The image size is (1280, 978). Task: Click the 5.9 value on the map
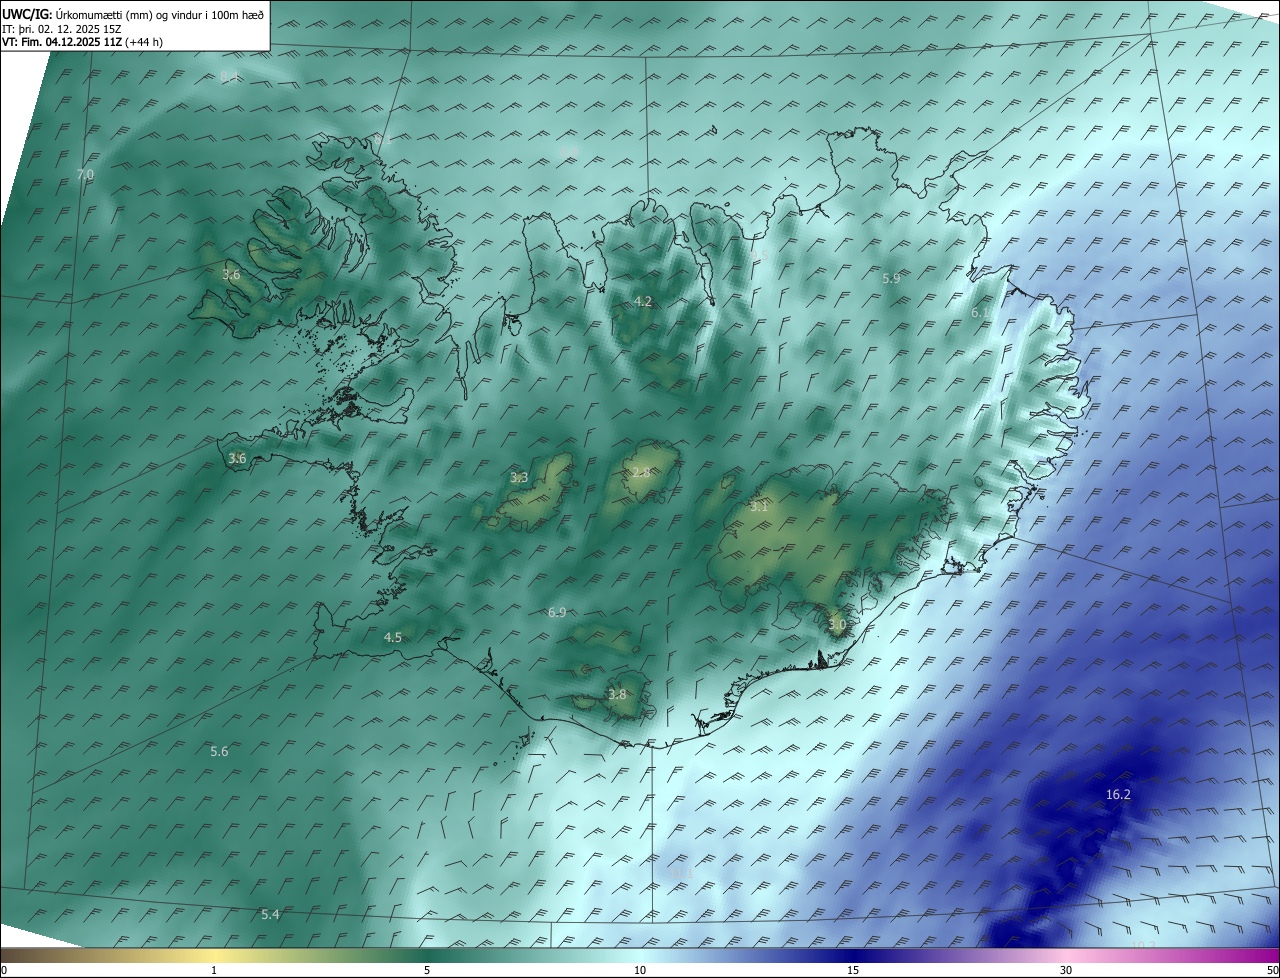coord(891,279)
